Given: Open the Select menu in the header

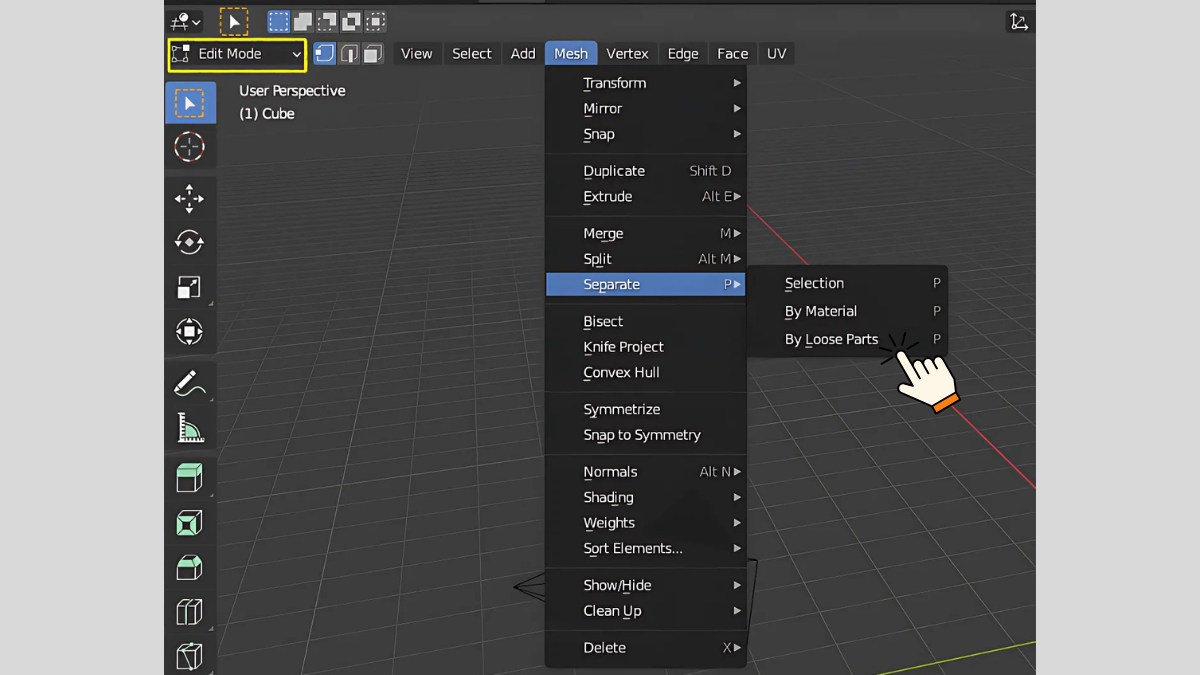Looking at the screenshot, I should 472,54.
